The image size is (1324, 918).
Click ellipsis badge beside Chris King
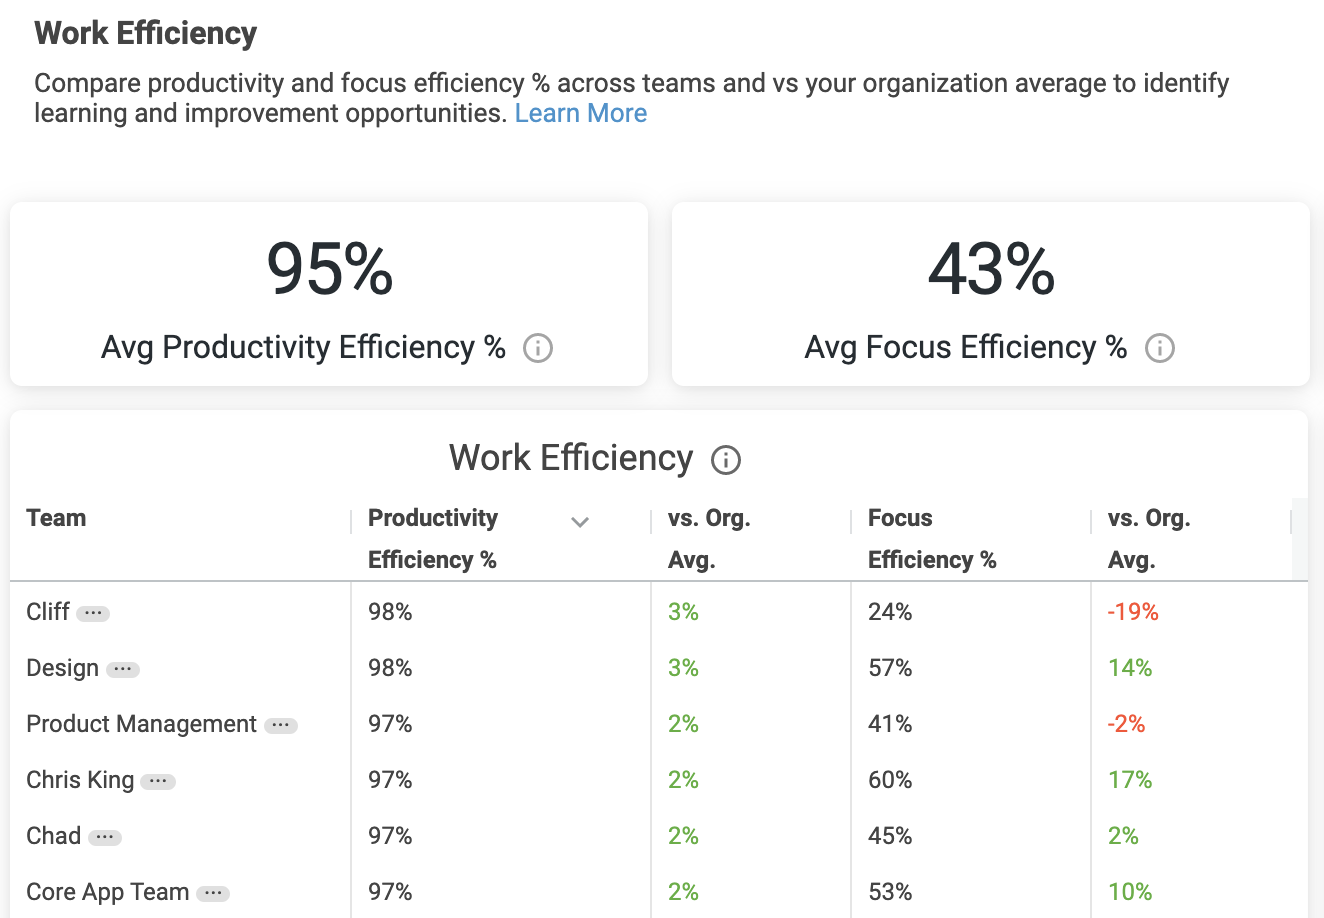click(158, 781)
